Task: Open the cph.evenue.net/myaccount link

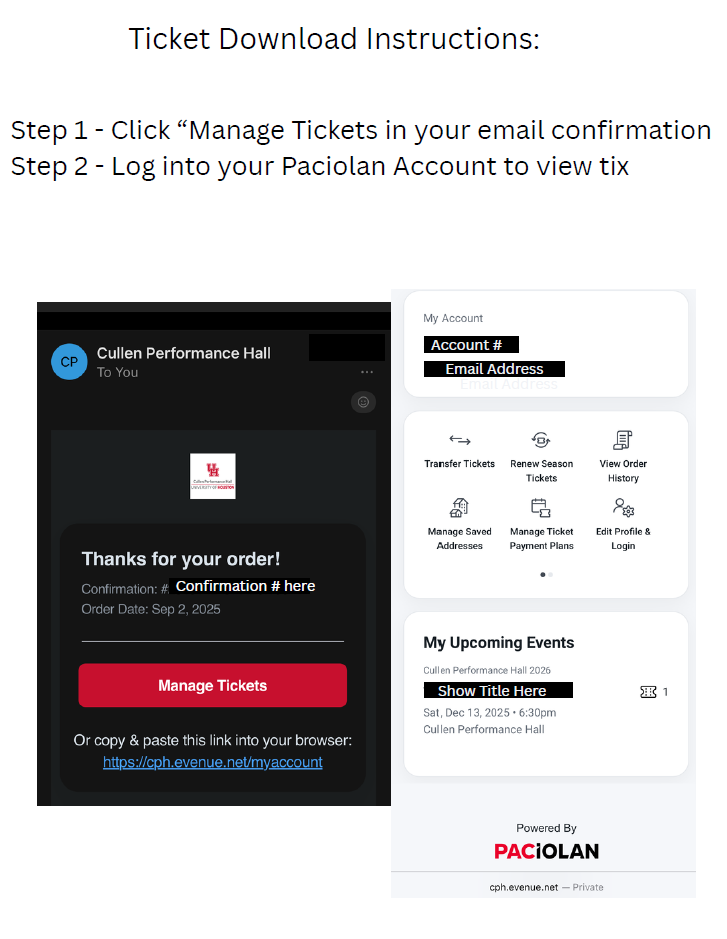Action: [212, 762]
